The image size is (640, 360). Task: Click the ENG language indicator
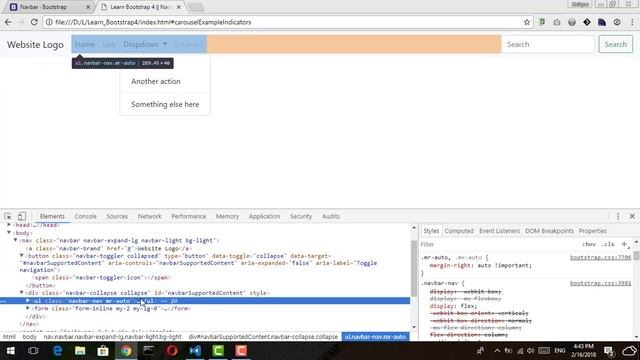(x=560, y=351)
